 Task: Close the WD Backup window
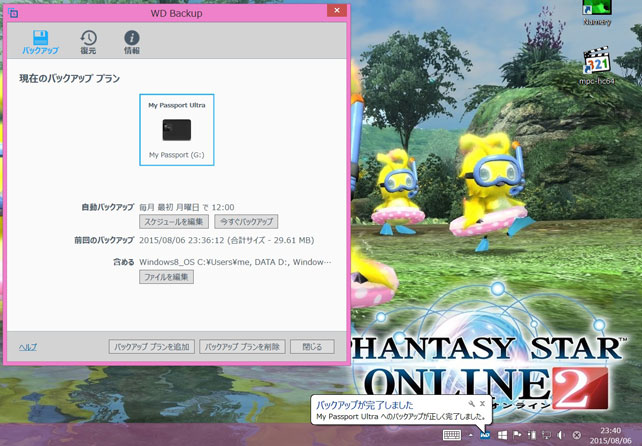pyautogui.click(x=337, y=10)
